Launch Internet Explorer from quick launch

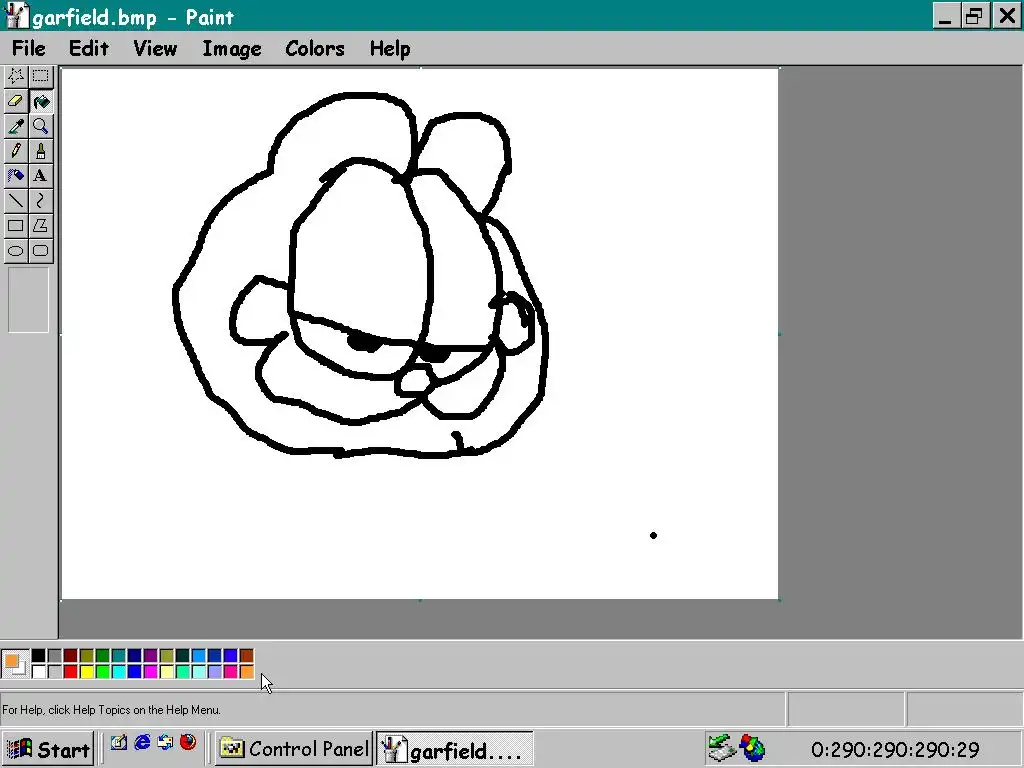[x=142, y=743]
